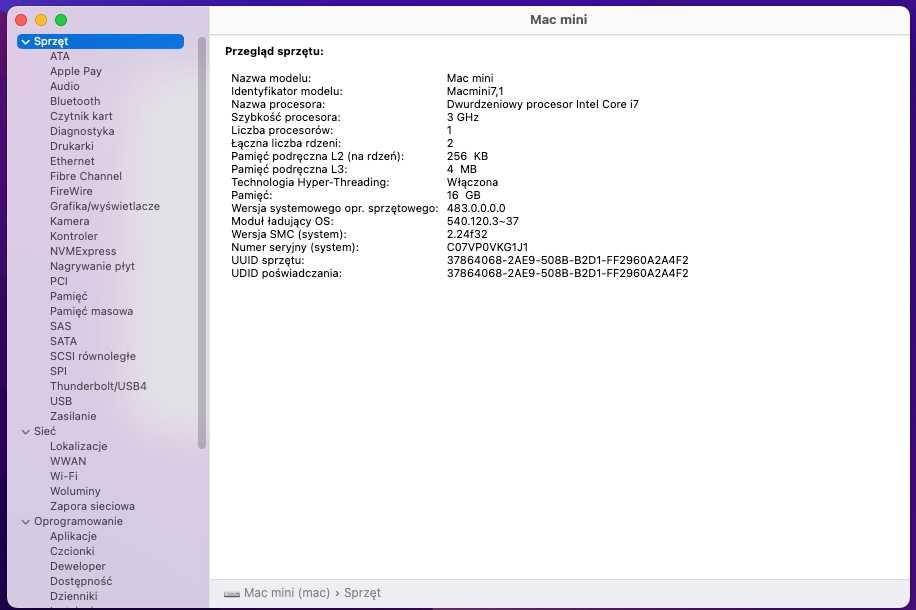The height and width of the screenshot is (610, 916).
Task: Select Pamięć in the sidebar
Action: point(68,296)
